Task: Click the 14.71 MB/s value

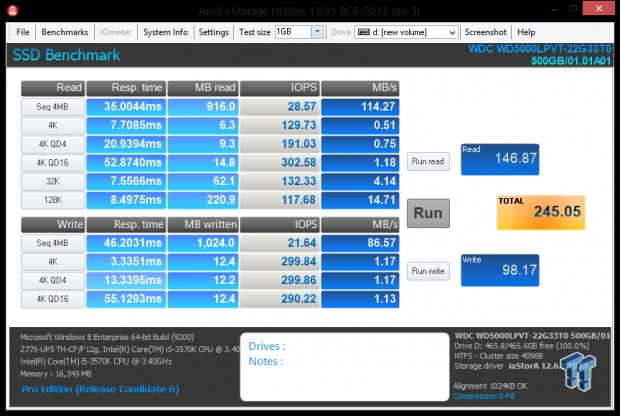Action: click(360, 200)
